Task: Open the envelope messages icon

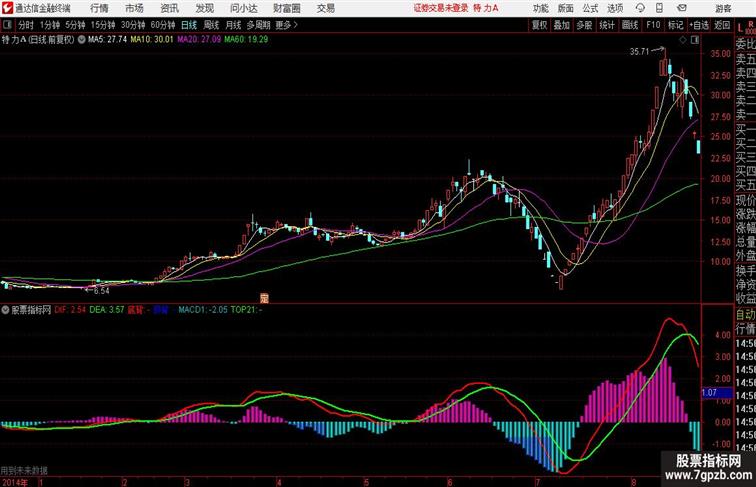Action: tap(682, 8)
